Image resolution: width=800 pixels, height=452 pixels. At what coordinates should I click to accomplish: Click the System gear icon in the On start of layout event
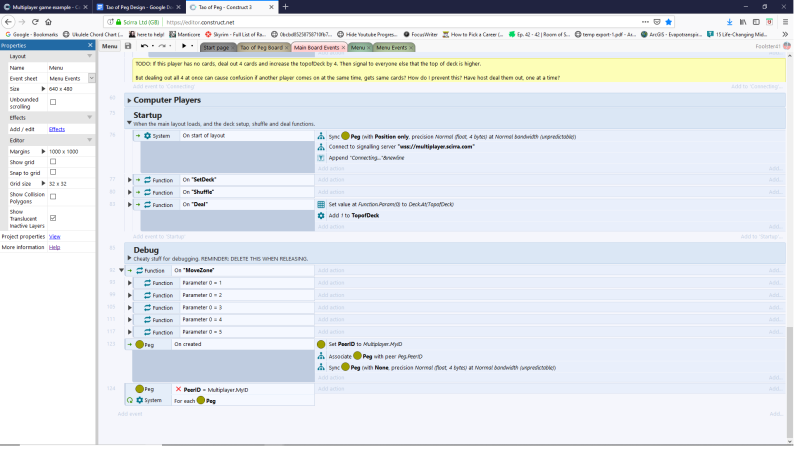click(147, 136)
